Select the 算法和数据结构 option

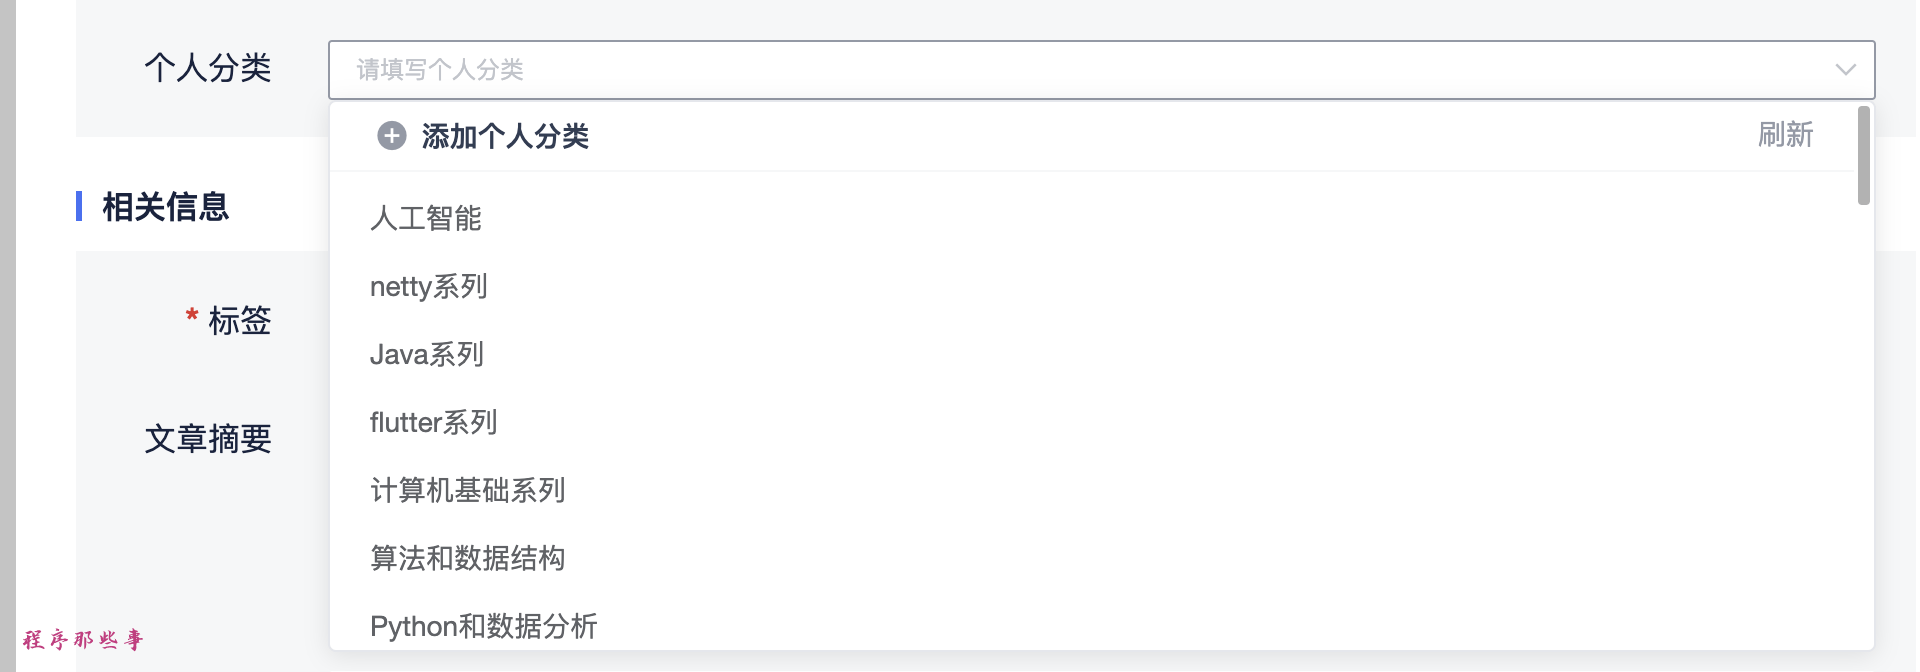(468, 558)
